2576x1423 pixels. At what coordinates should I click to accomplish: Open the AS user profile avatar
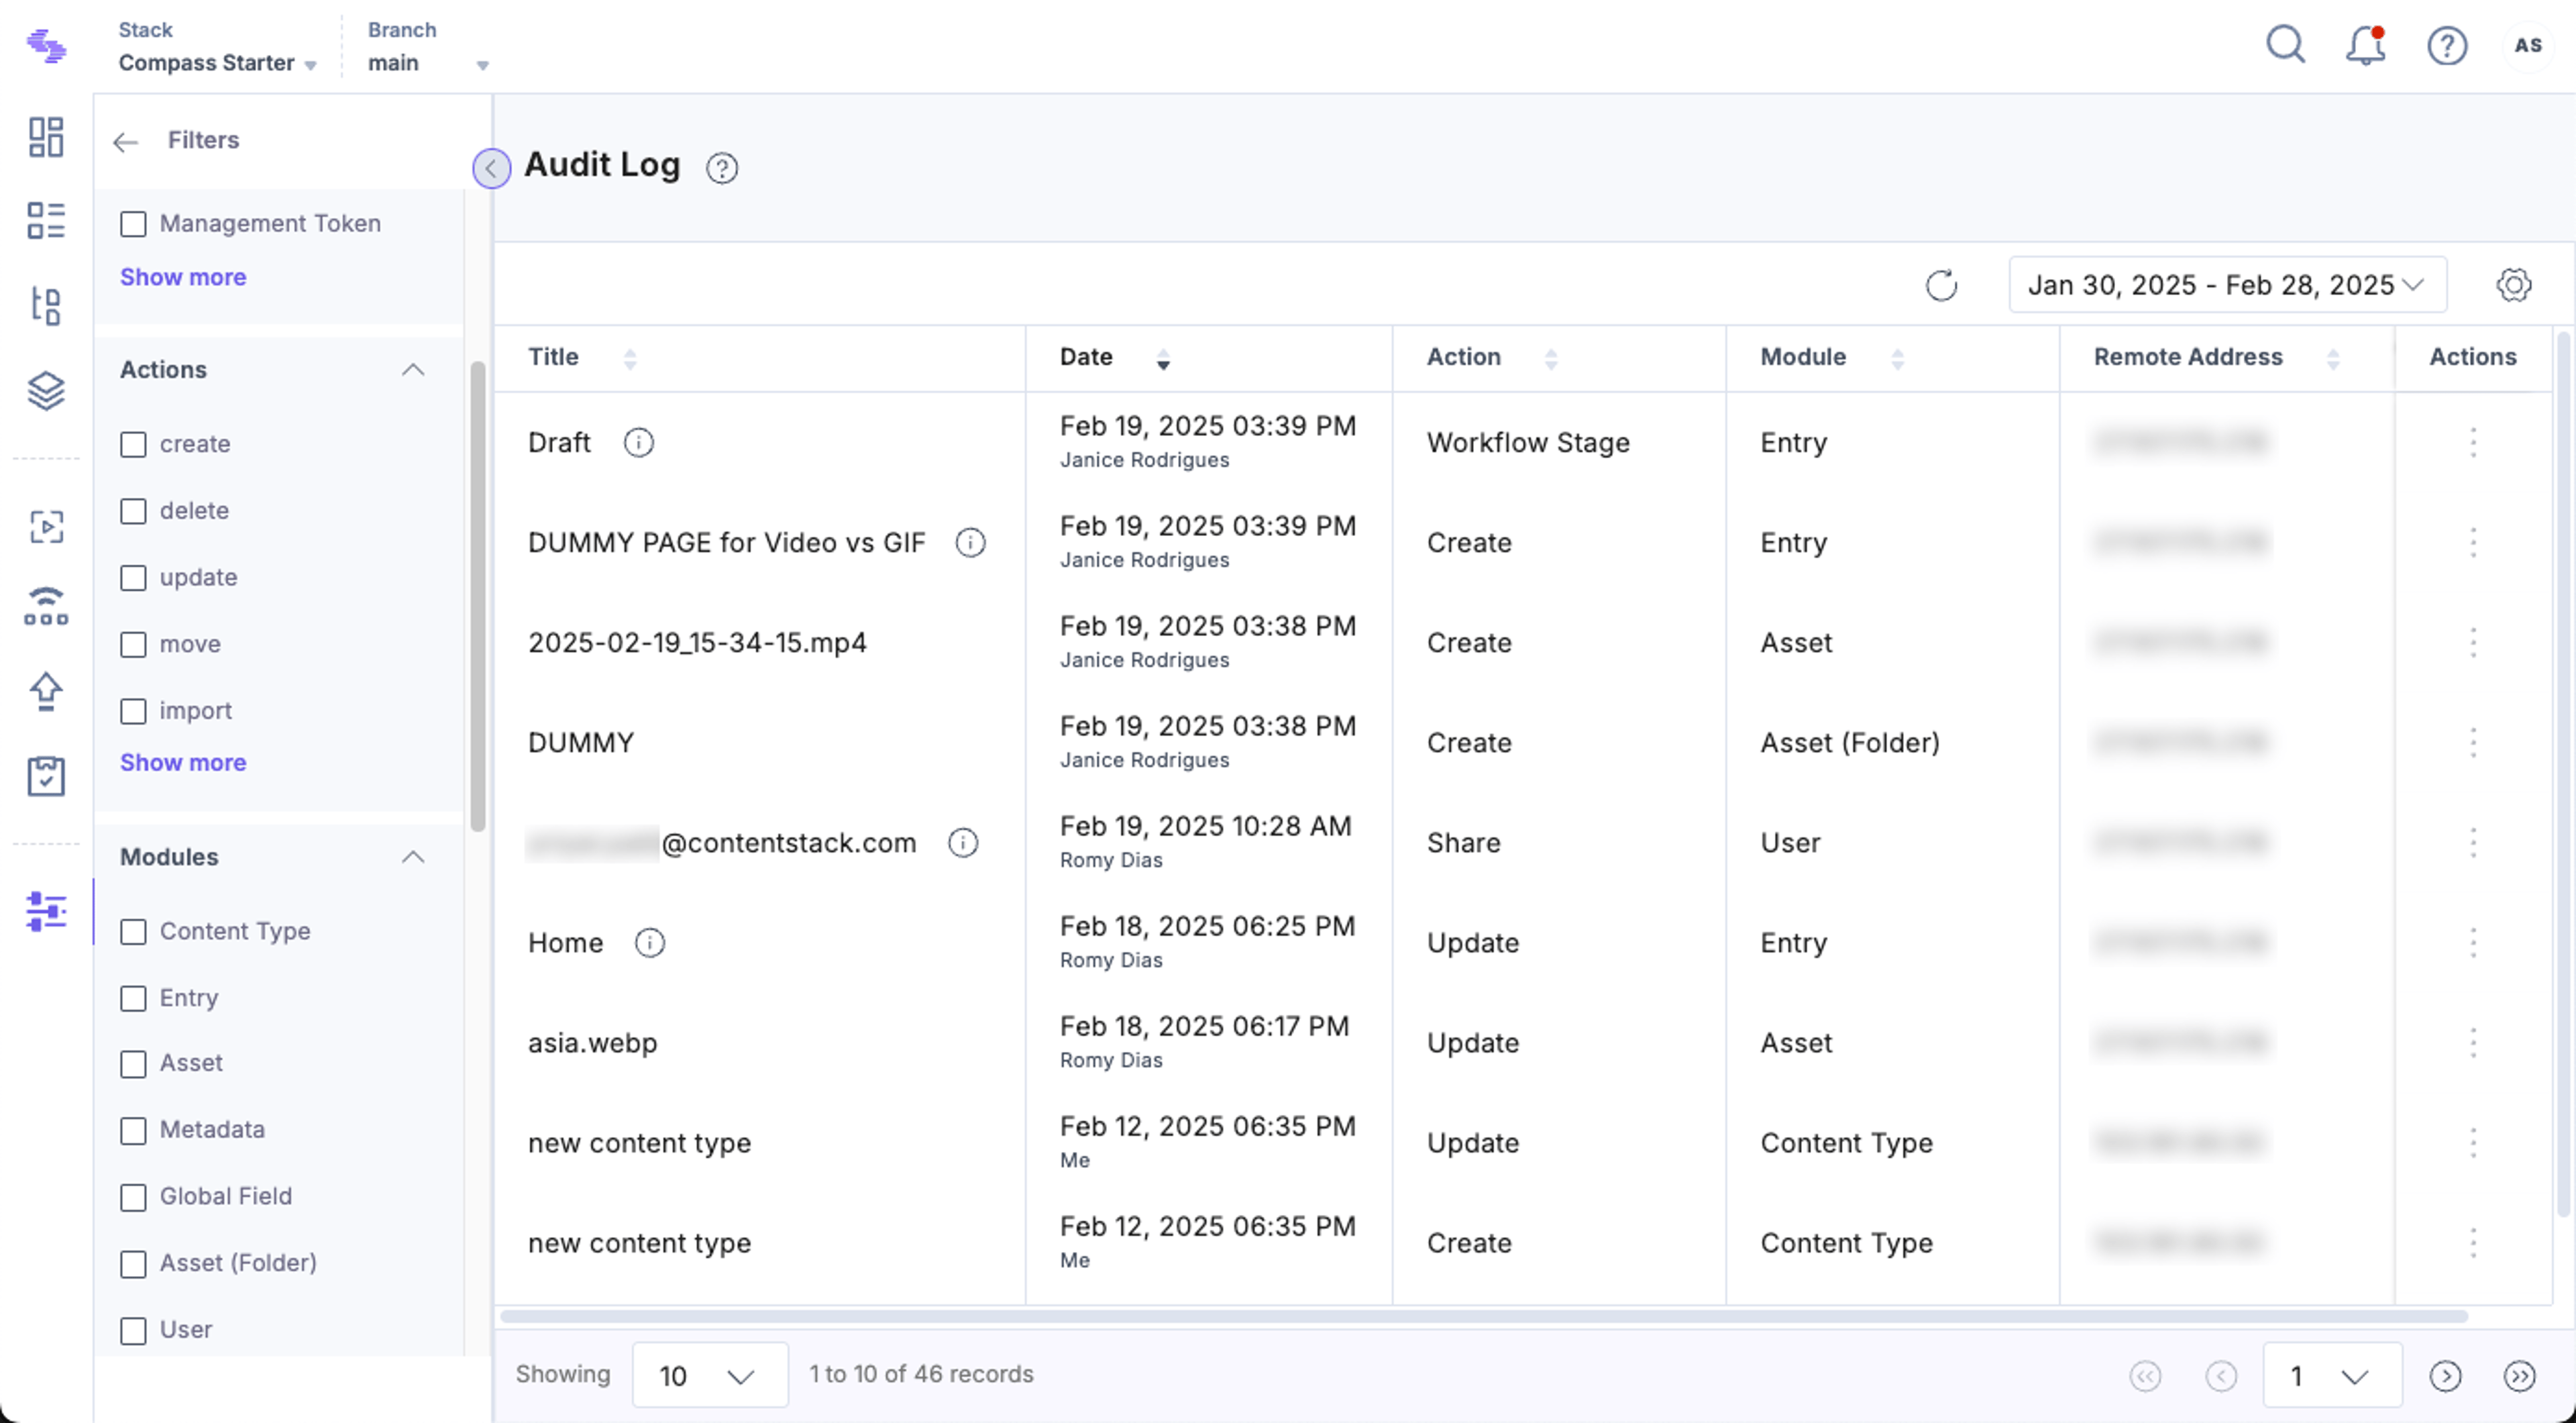tap(2528, 46)
